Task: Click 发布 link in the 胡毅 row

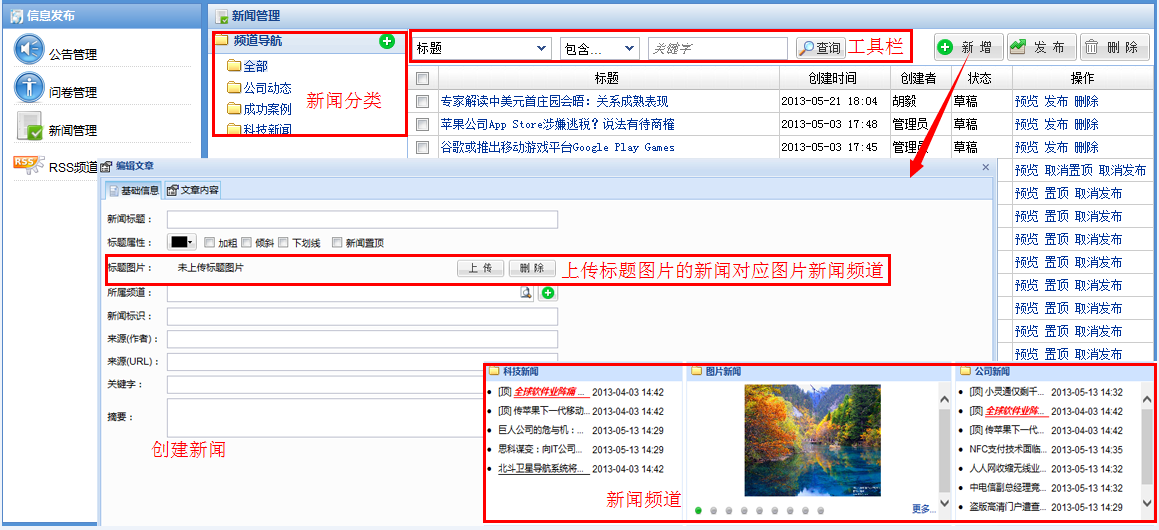Action: click(1056, 101)
